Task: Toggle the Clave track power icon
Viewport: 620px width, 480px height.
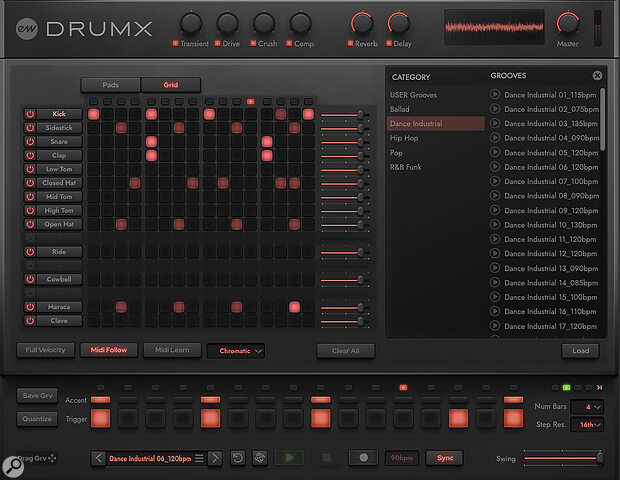Action: [30, 321]
